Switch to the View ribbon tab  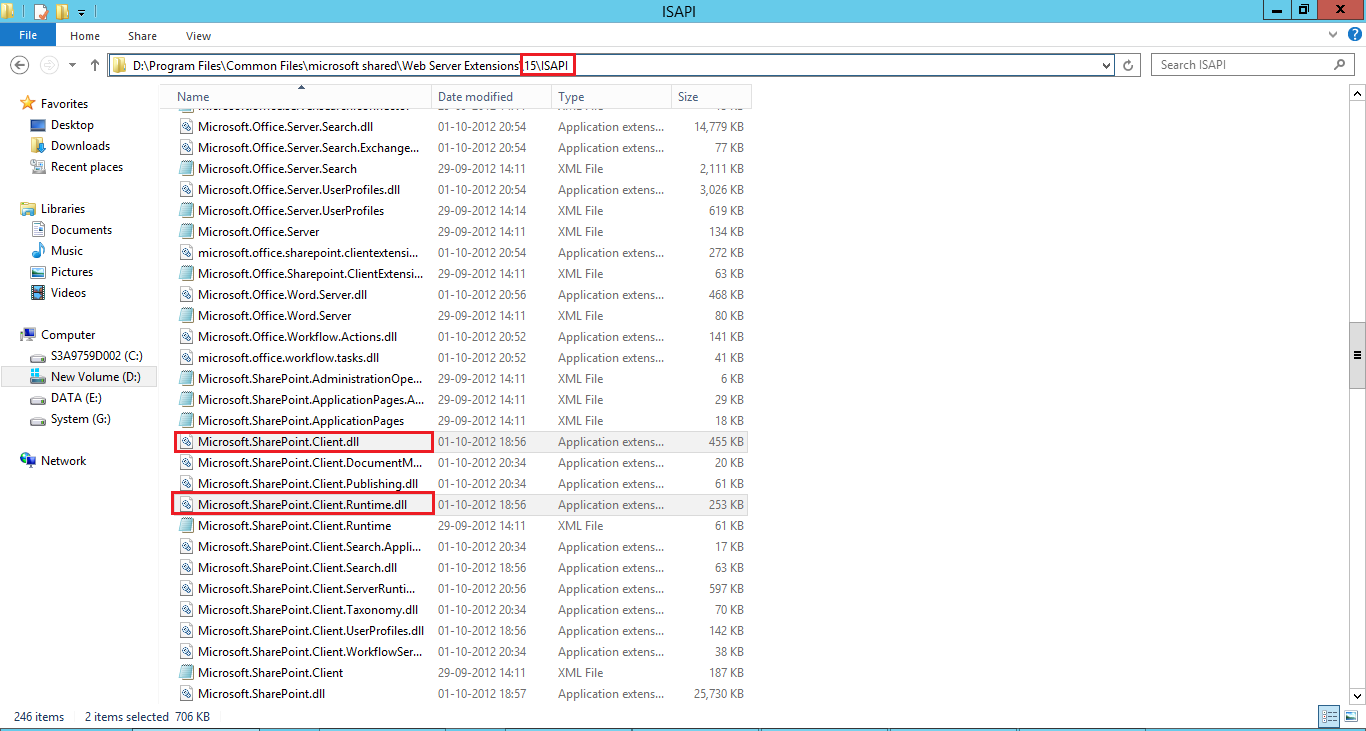pos(198,36)
